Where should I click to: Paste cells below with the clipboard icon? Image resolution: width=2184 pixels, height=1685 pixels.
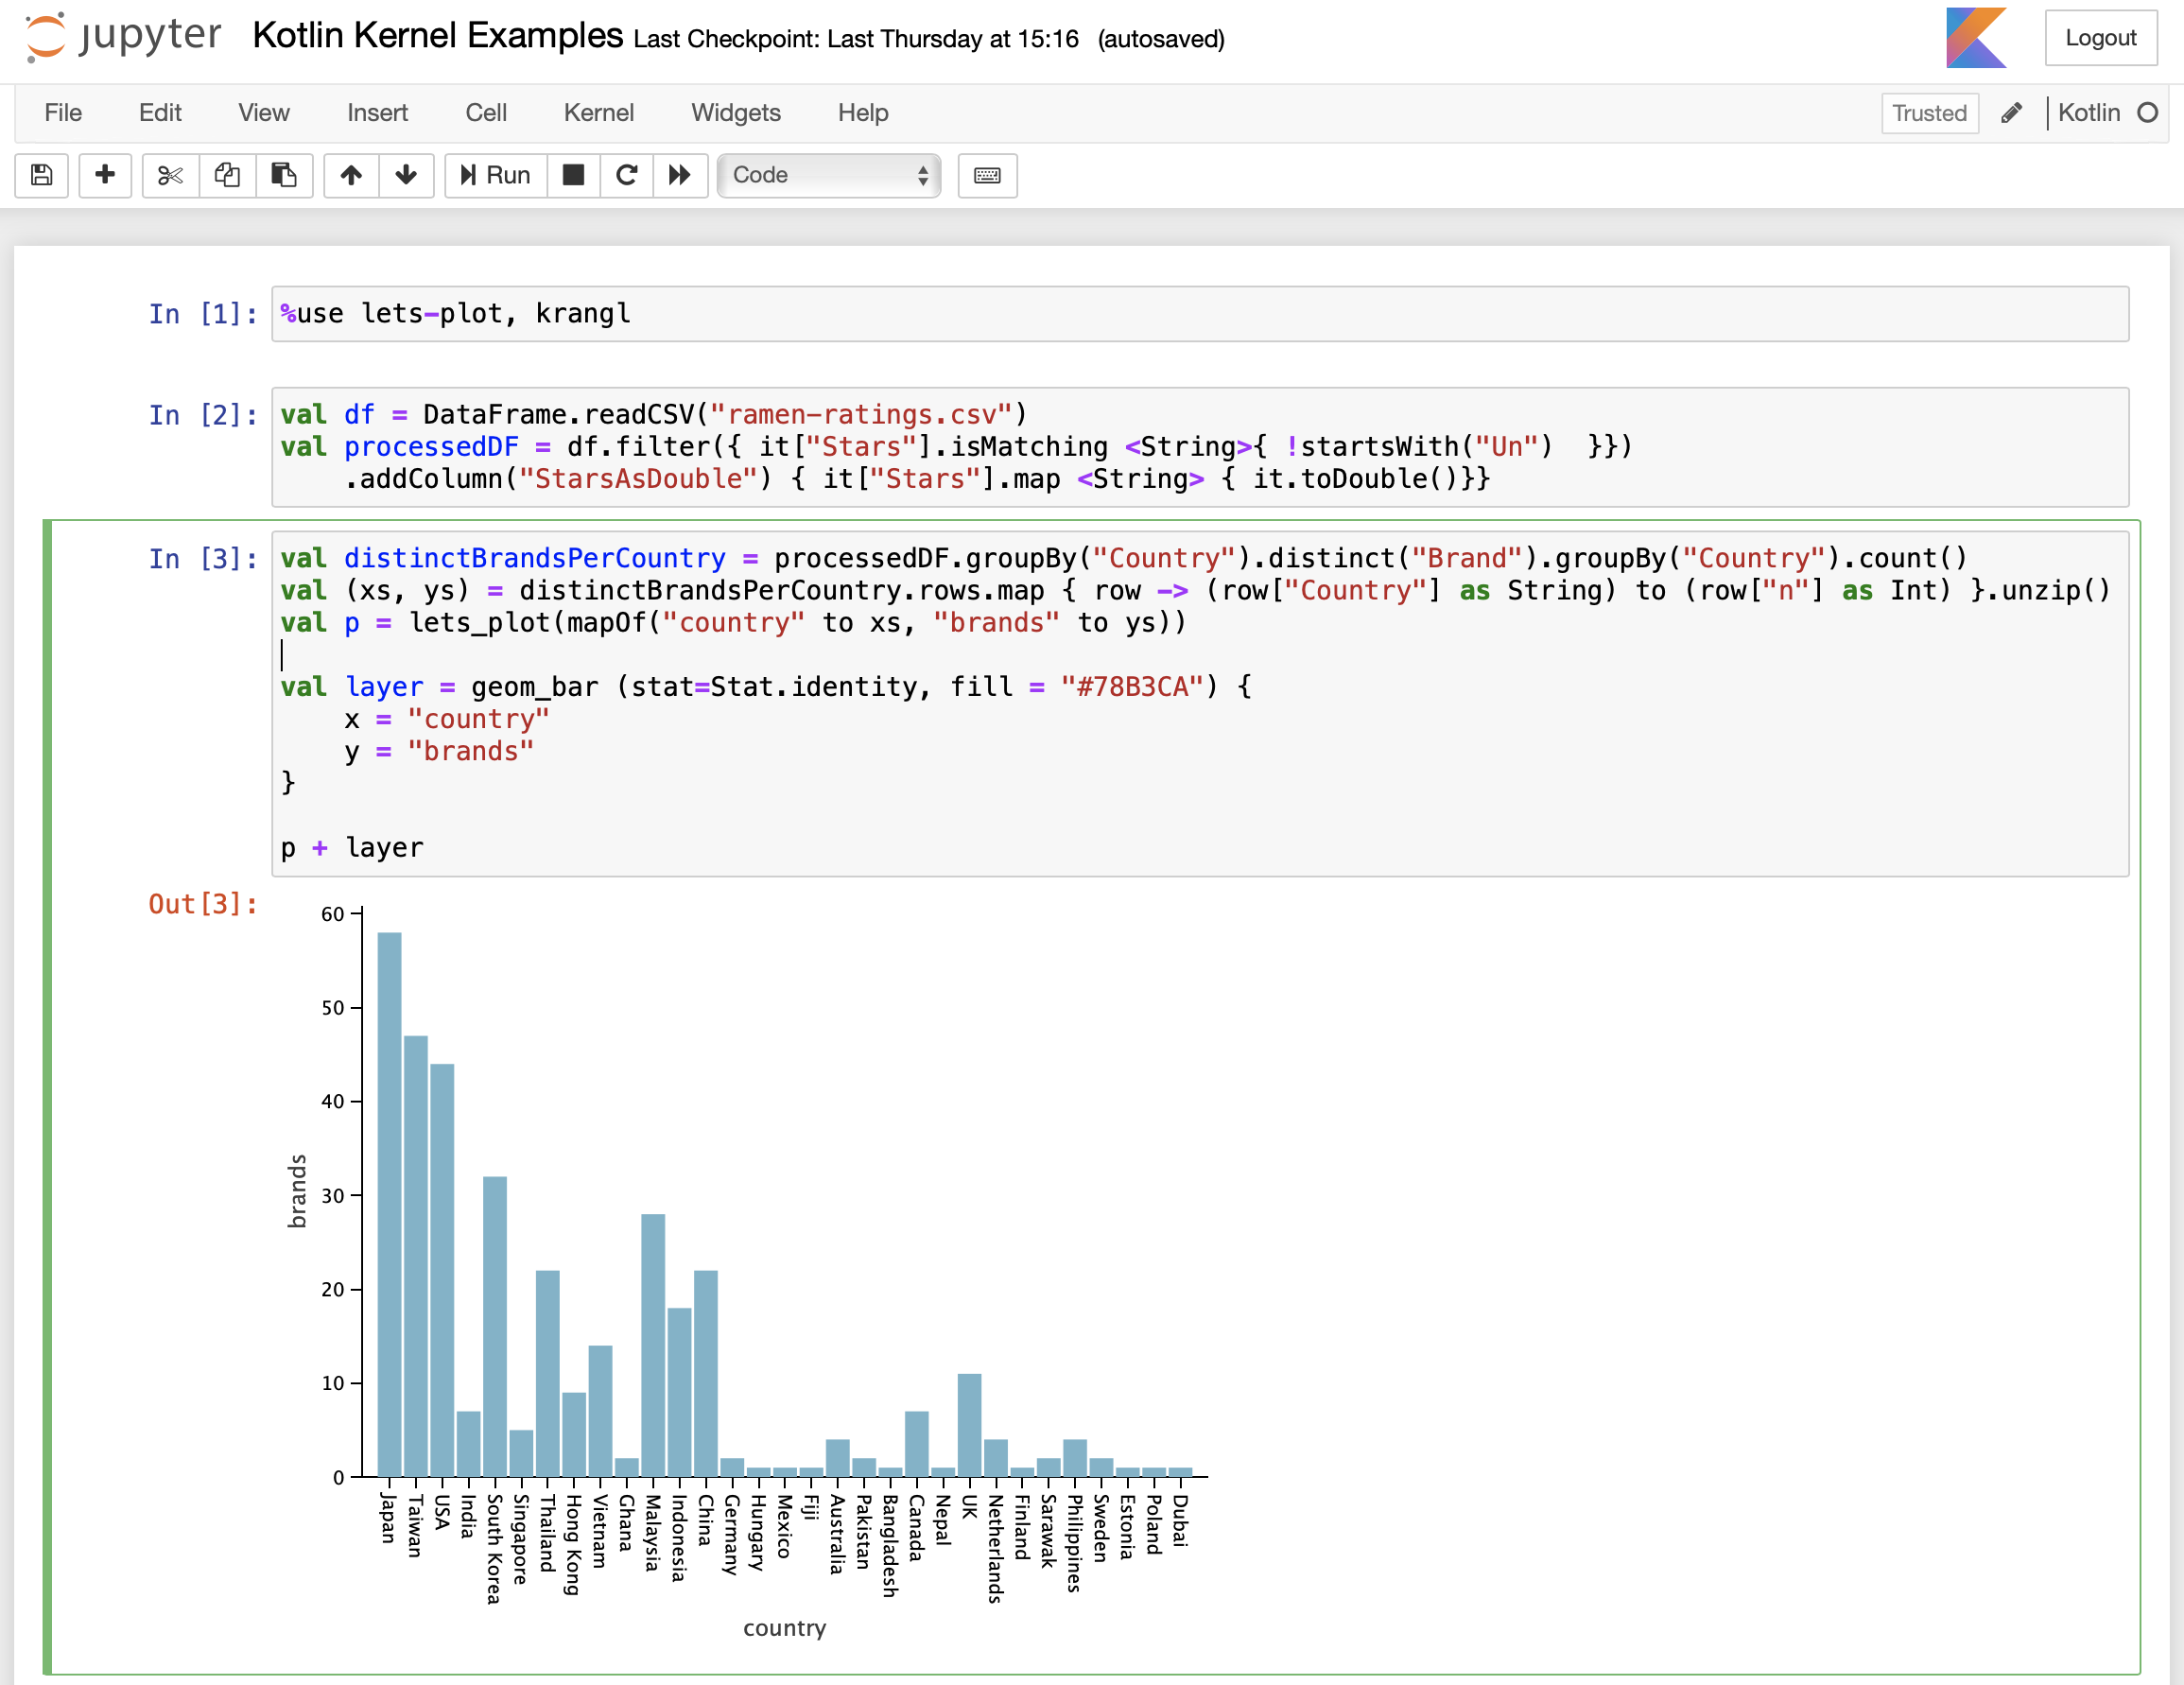click(284, 175)
